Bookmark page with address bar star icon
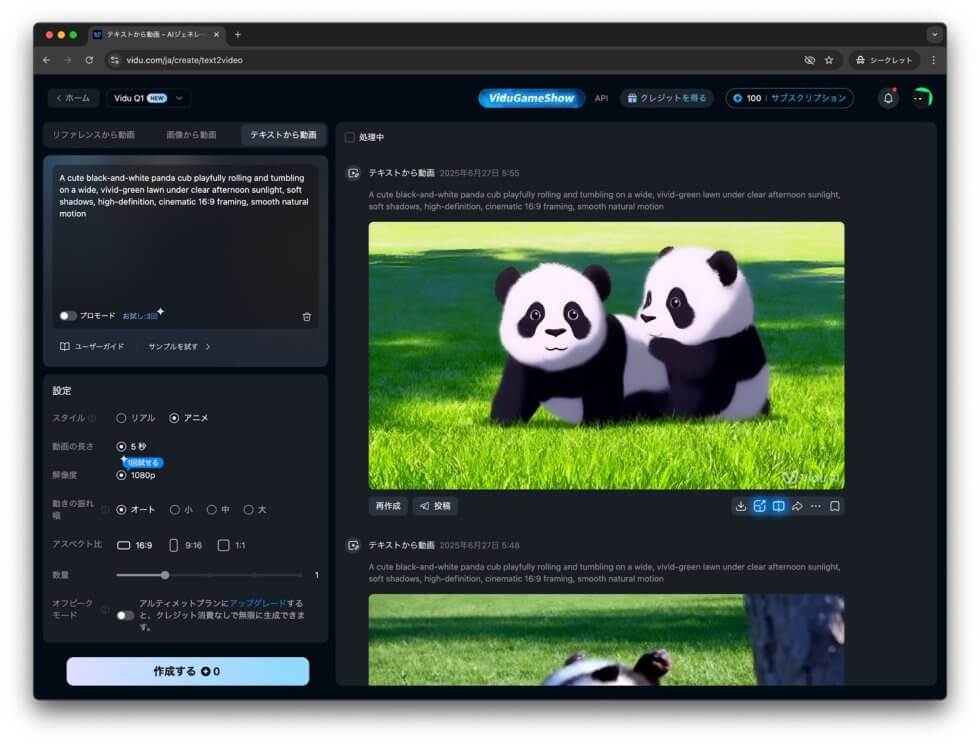 (829, 60)
